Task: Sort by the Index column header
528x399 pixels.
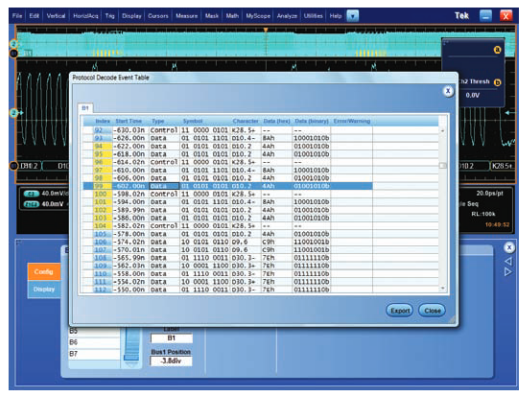Action: [103, 121]
